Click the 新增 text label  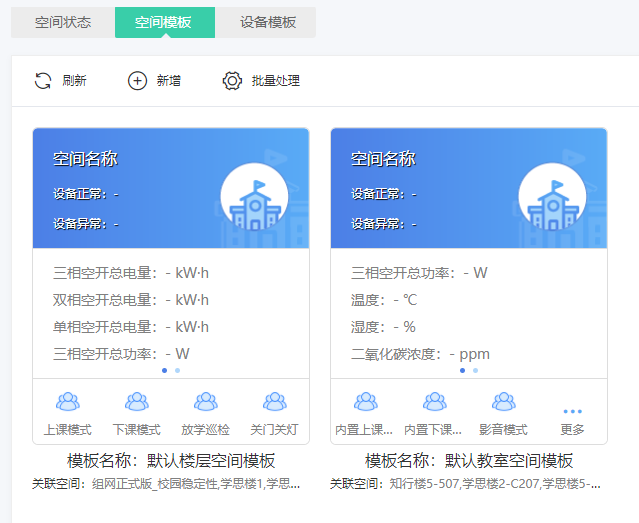pos(169,81)
